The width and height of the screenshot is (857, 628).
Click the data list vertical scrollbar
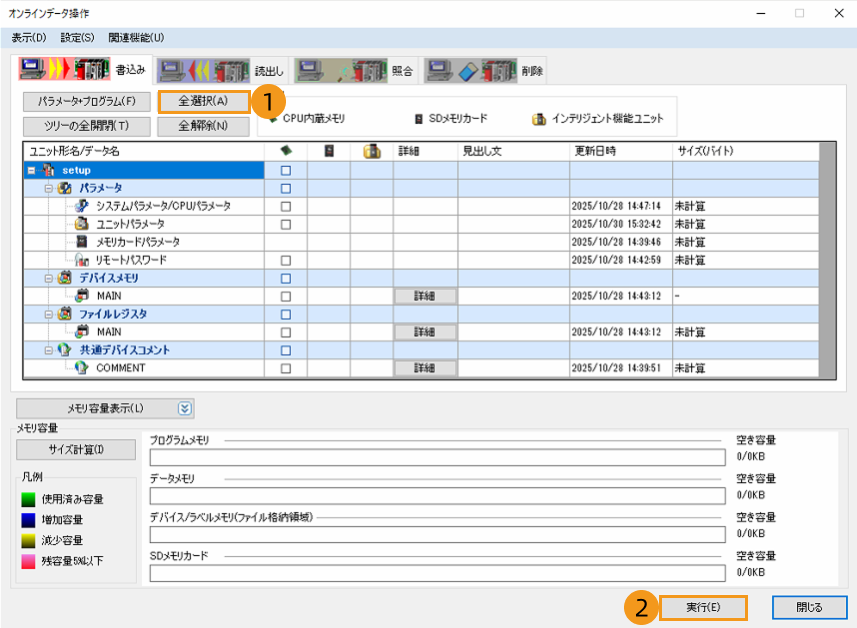click(826, 260)
